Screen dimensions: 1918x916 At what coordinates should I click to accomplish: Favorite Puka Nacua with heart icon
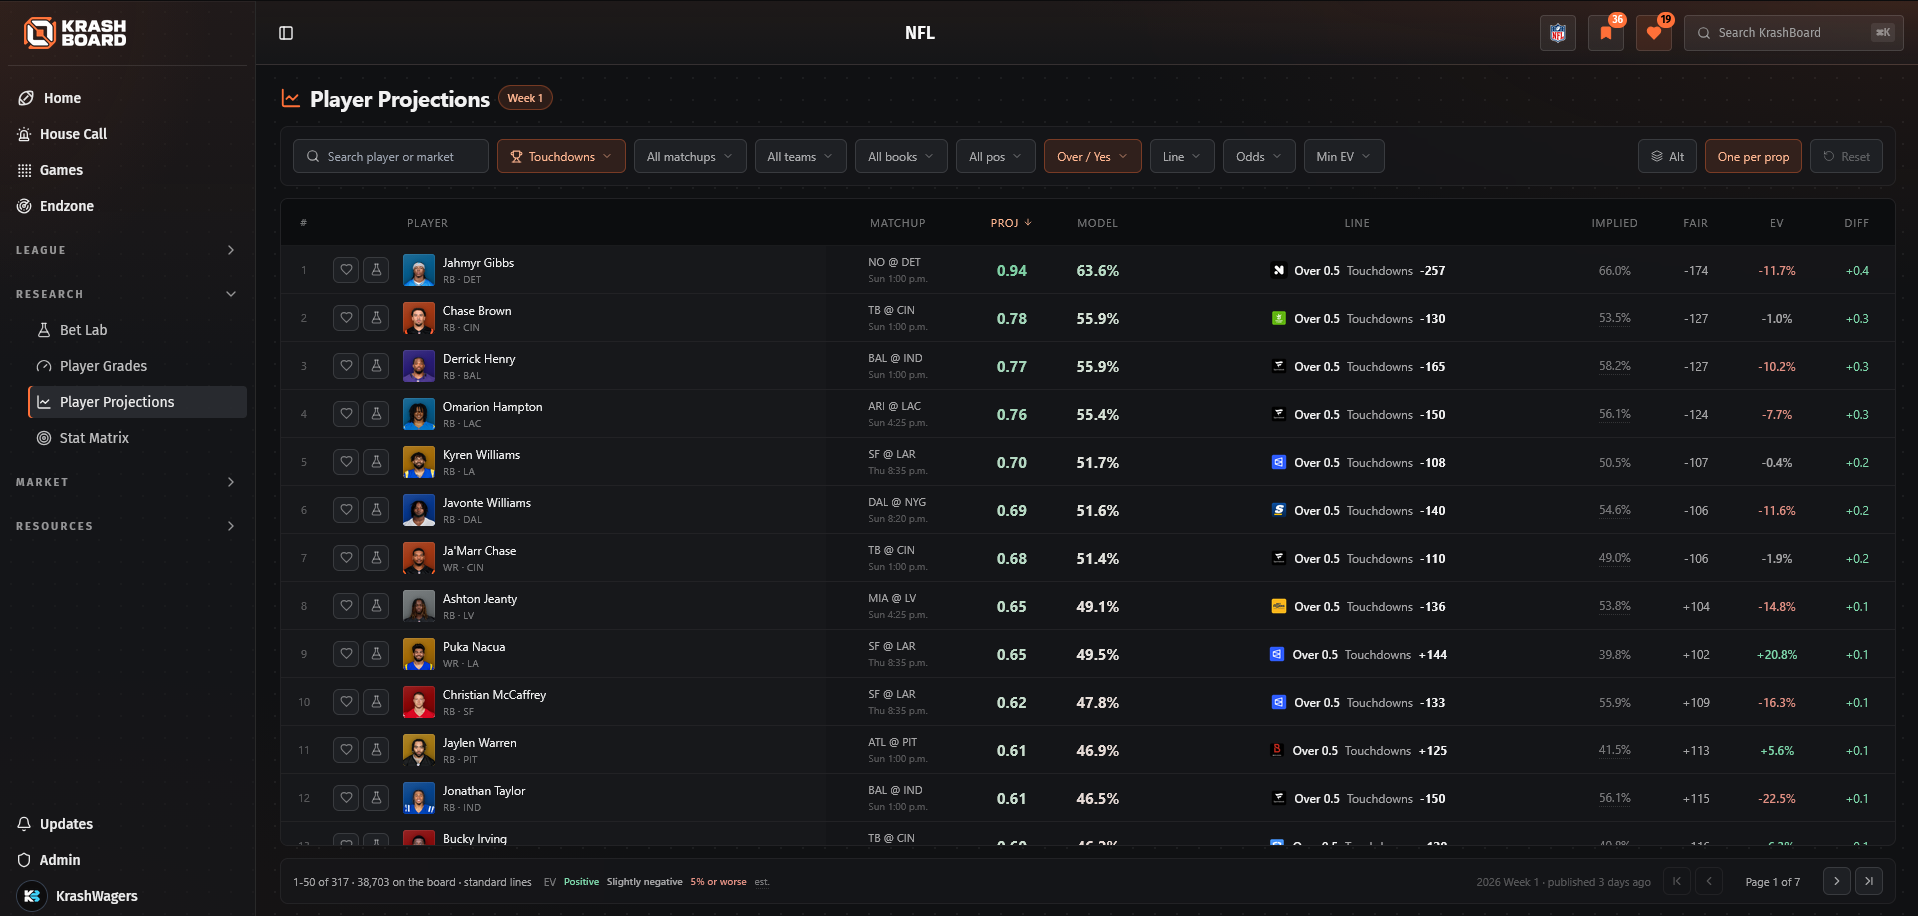(x=346, y=653)
